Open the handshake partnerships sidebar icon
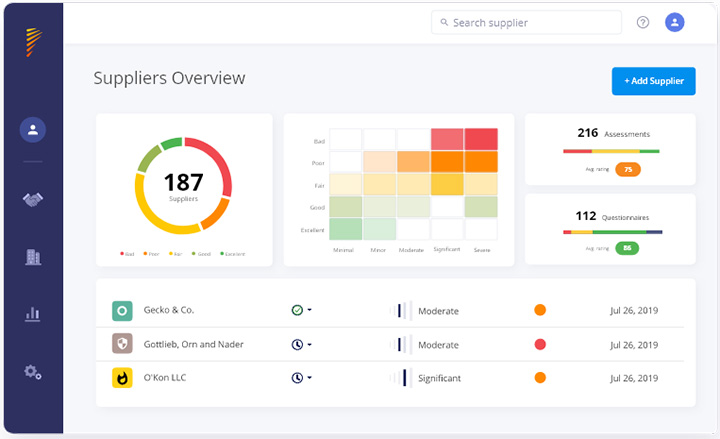The image size is (720, 439). 33,200
